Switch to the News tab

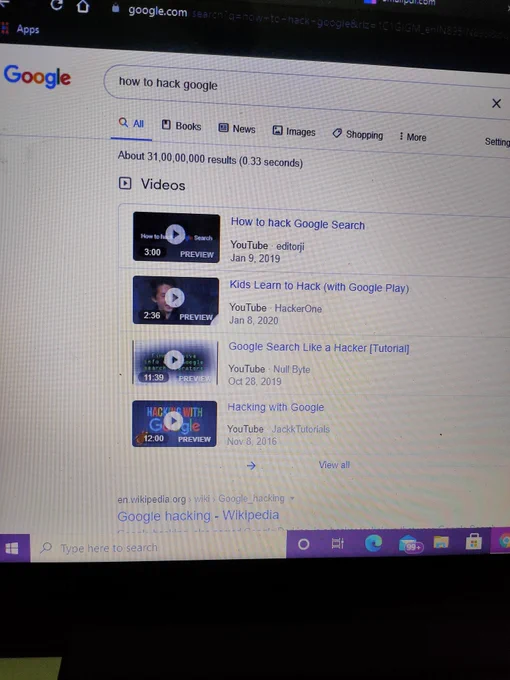237,128
